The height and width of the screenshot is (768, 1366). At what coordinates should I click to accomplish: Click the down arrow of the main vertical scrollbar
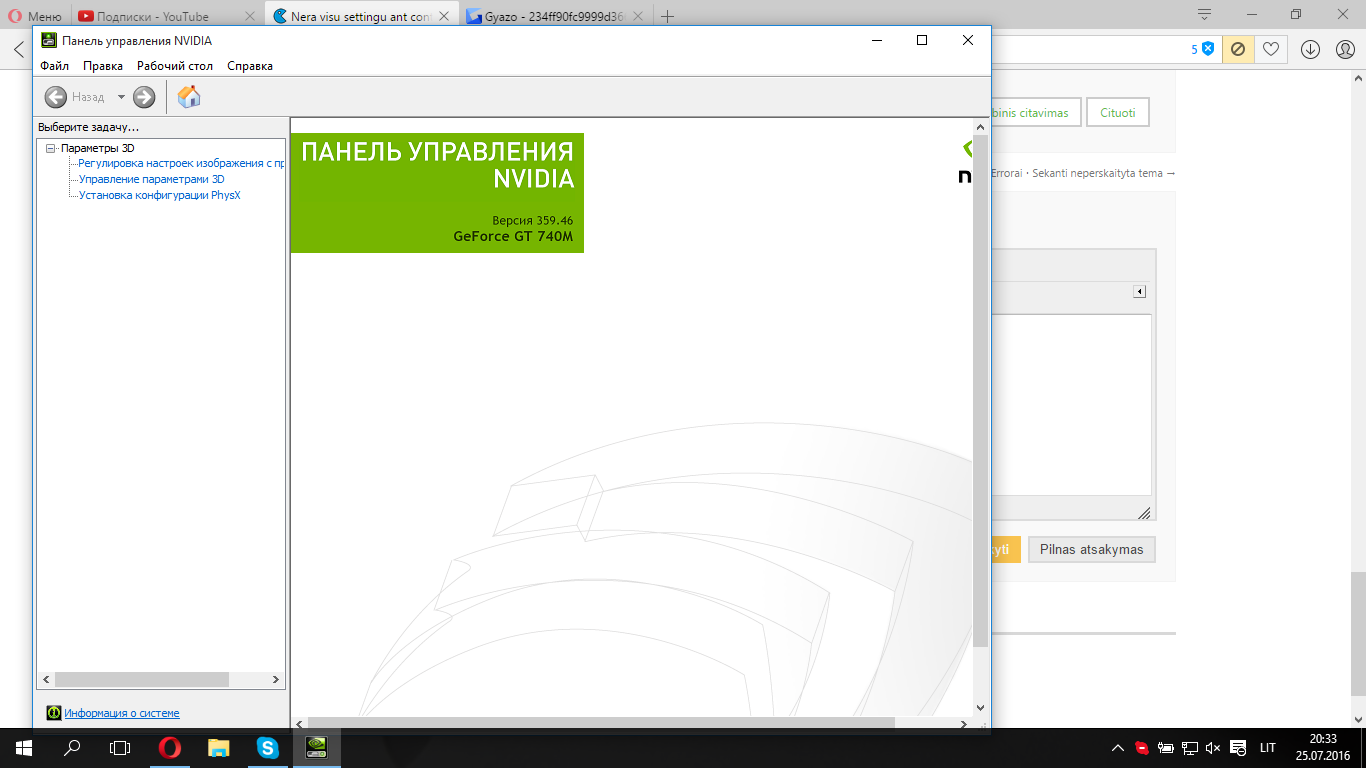coord(980,706)
